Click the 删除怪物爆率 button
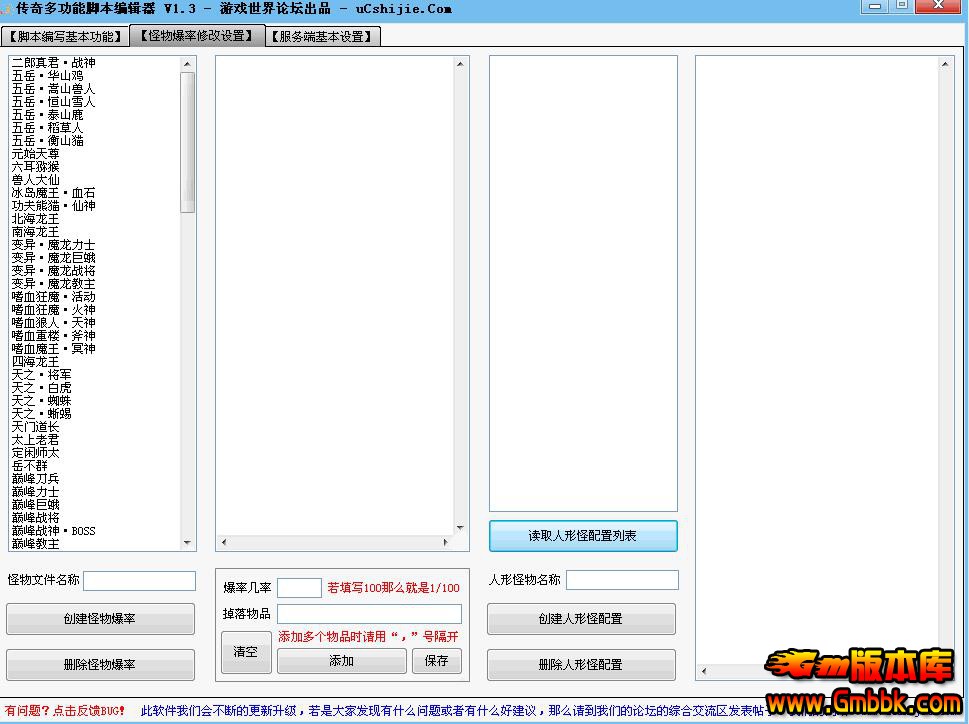Screen dimensions: 969x724 (x=100, y=664)
